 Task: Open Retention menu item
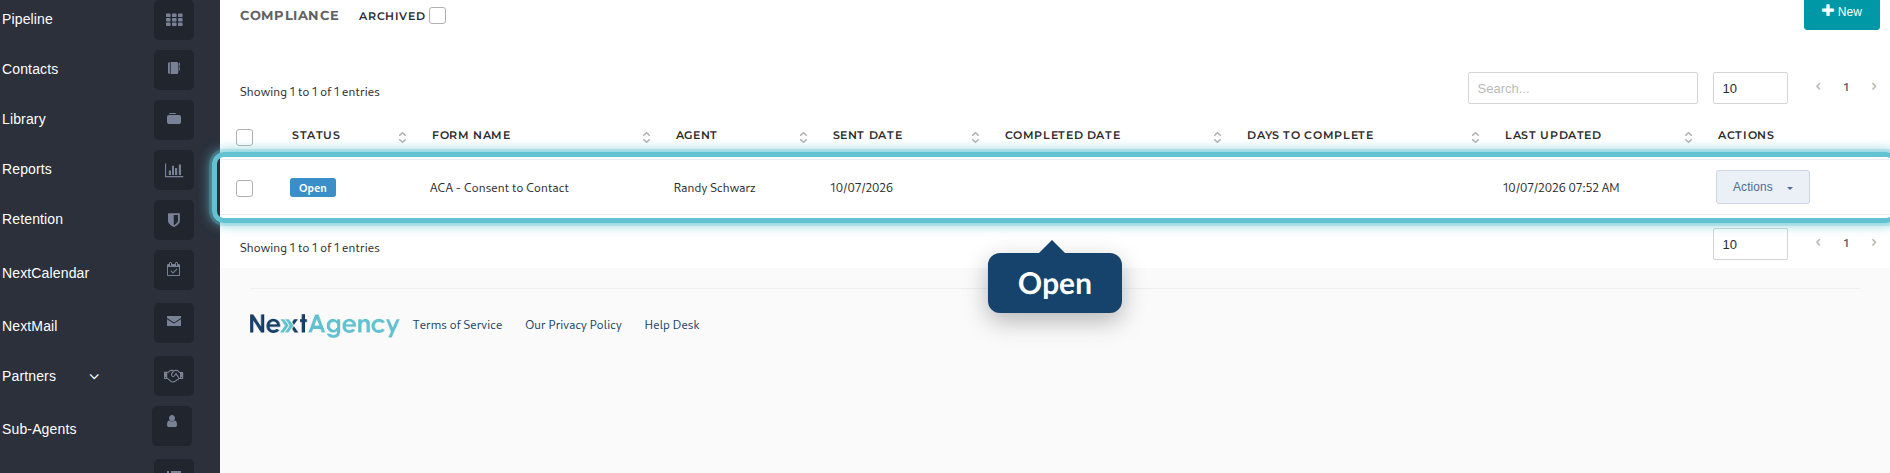32,219
